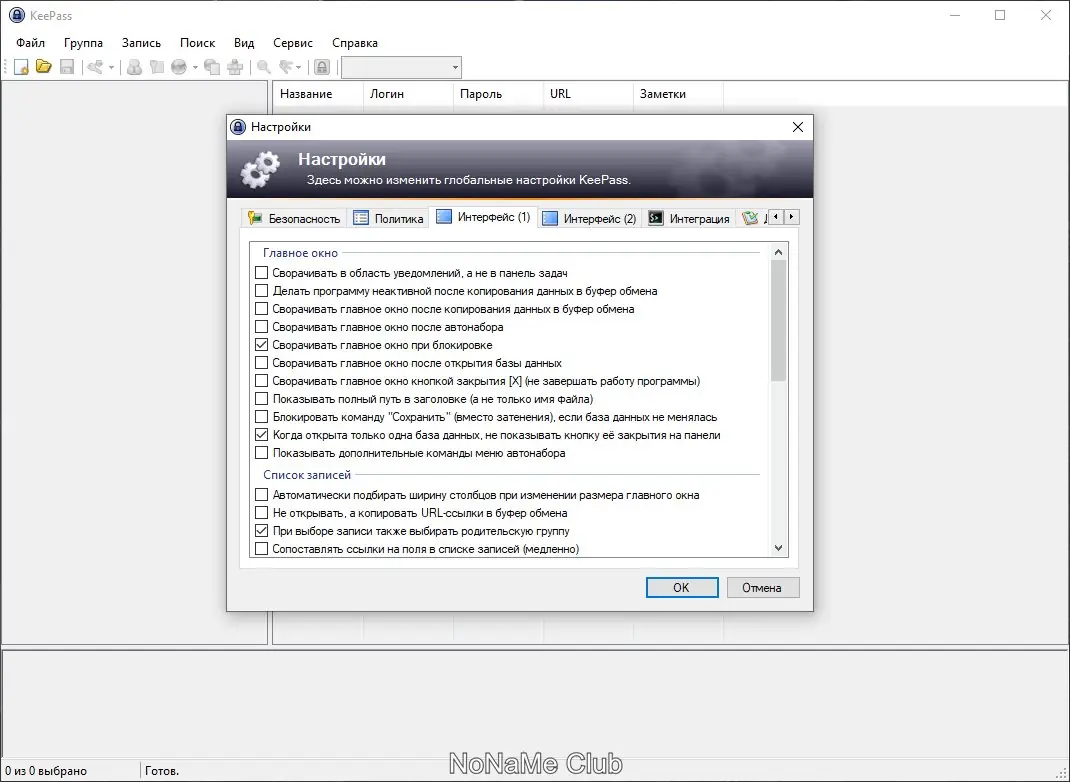Viewport: 1070px width, 782px height.
Task: Uncheck При выборе записи также выбирать родительскую группу
Action: tap(261, 531)
